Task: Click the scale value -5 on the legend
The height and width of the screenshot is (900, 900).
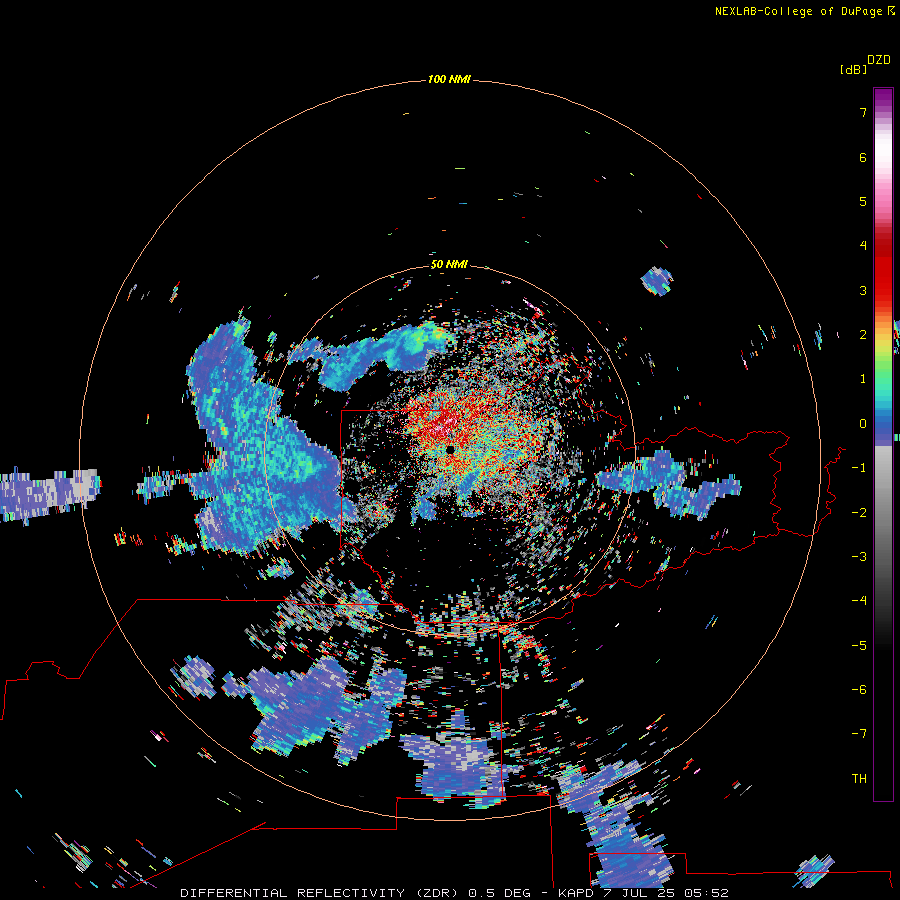Action: 859,646
